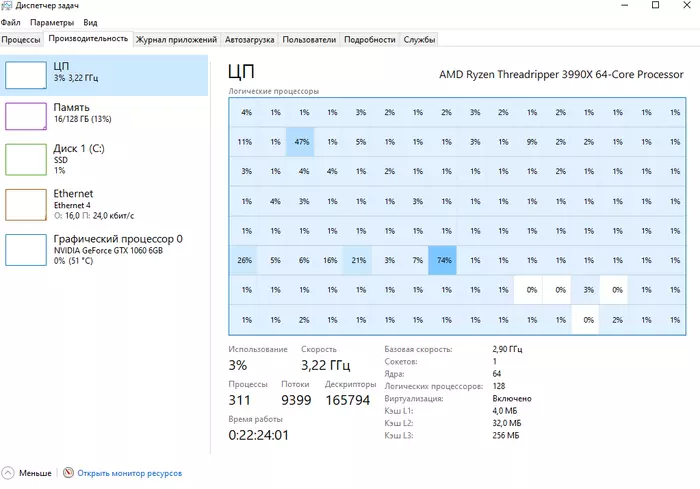The width and height of the screenshot is (700, 489).
Task: Open the Подробности tab
Action: point(370,40)
